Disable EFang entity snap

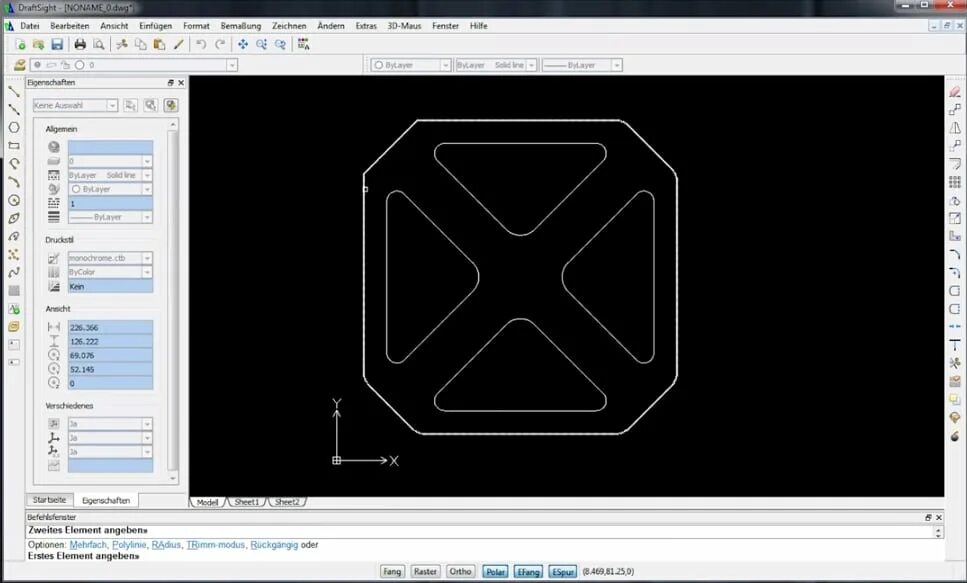click(x=528, y=571)
